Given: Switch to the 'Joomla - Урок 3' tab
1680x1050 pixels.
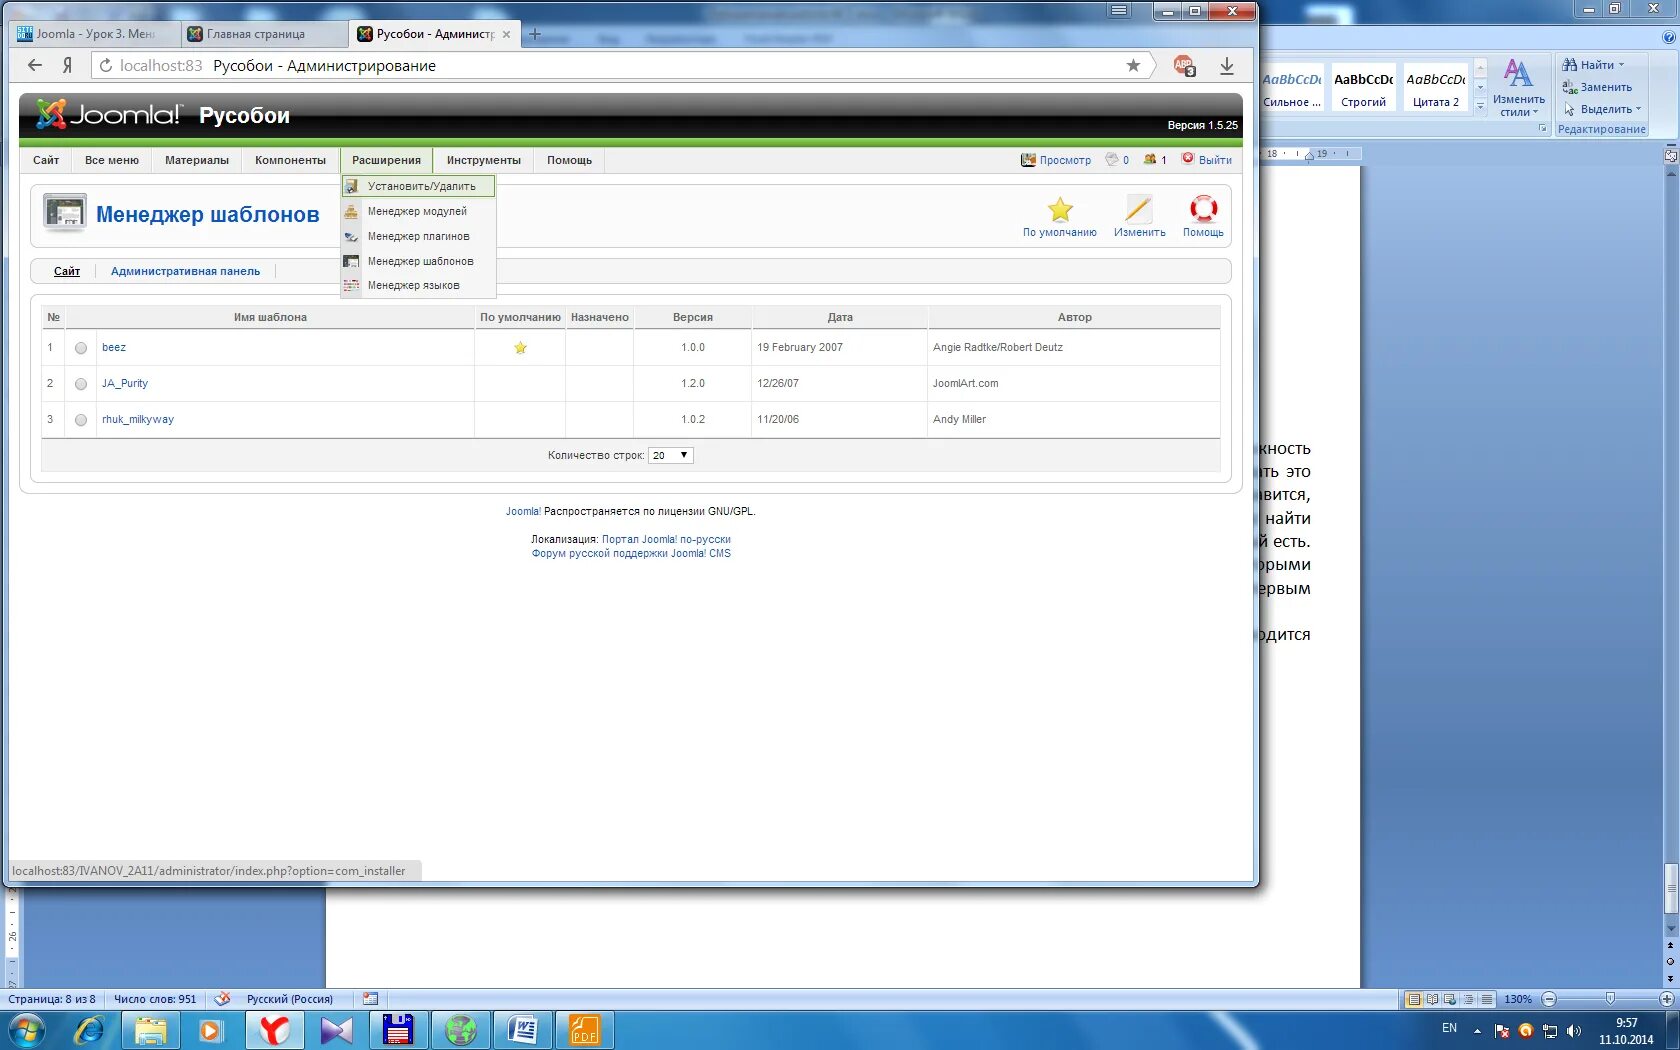Looking at the screenshot, I should pyautogui.click(x=95, y=34).
